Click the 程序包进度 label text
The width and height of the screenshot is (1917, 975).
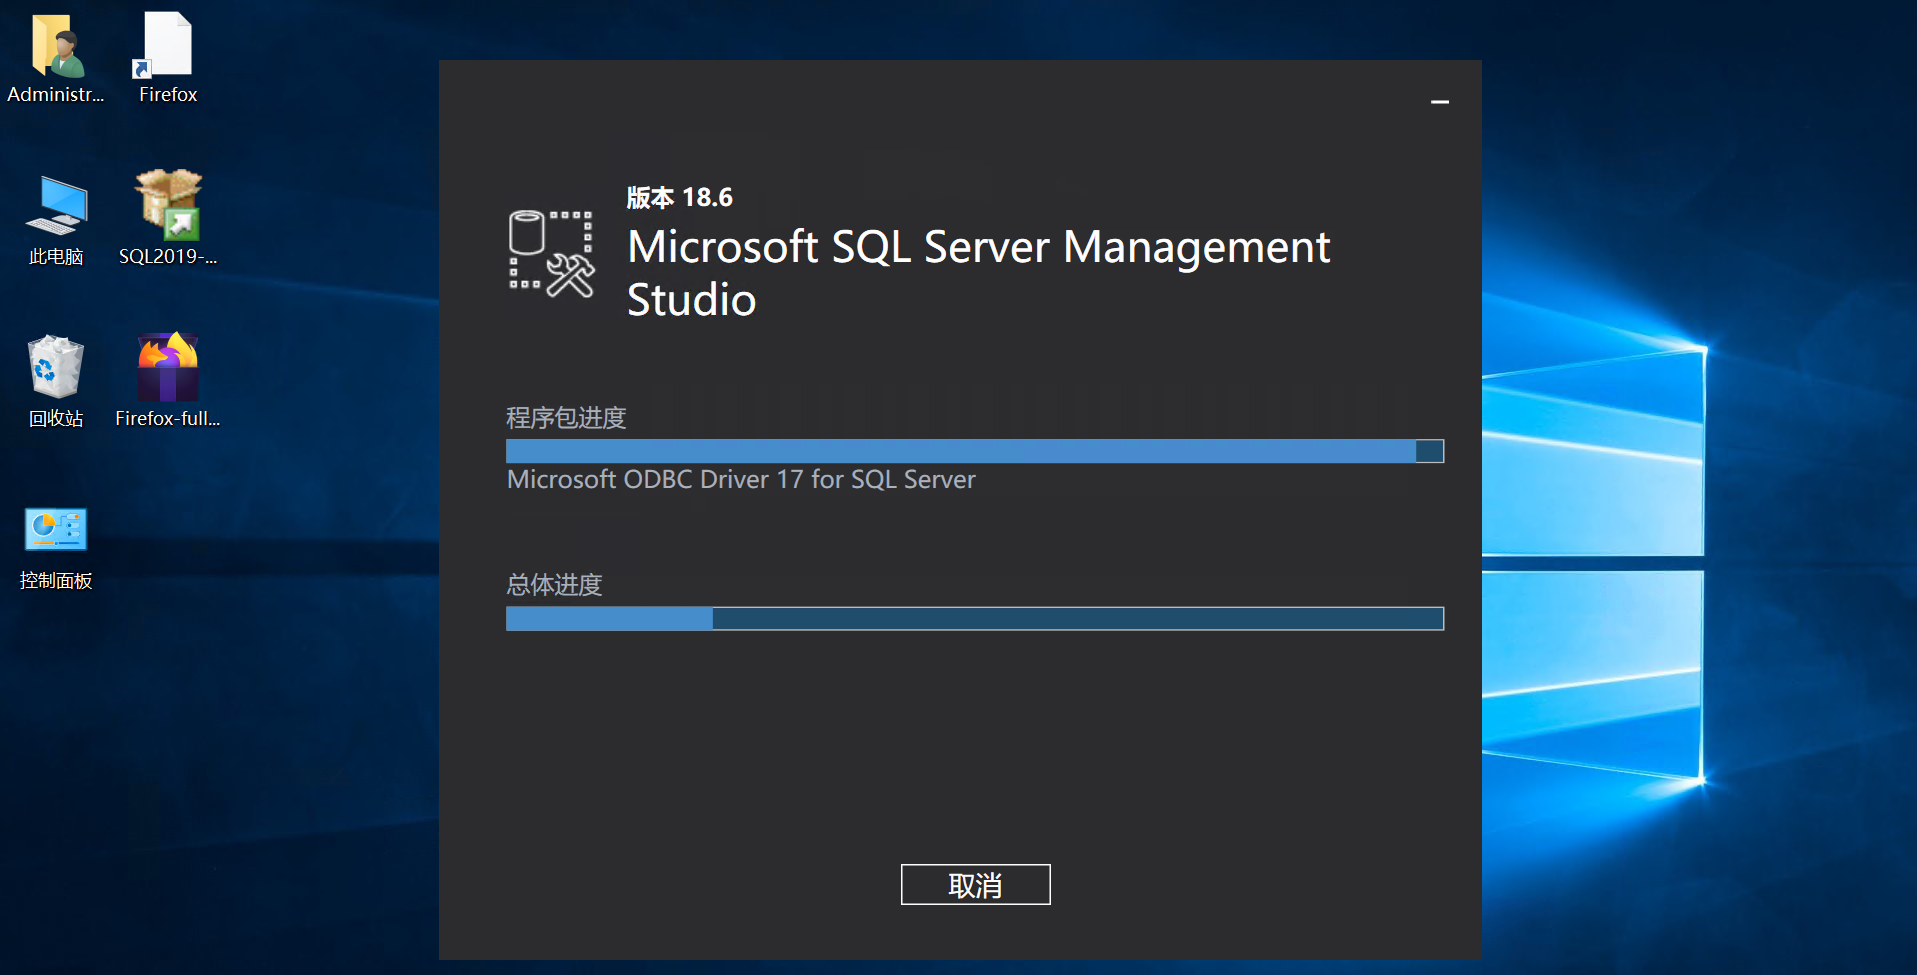coord(566,418)
